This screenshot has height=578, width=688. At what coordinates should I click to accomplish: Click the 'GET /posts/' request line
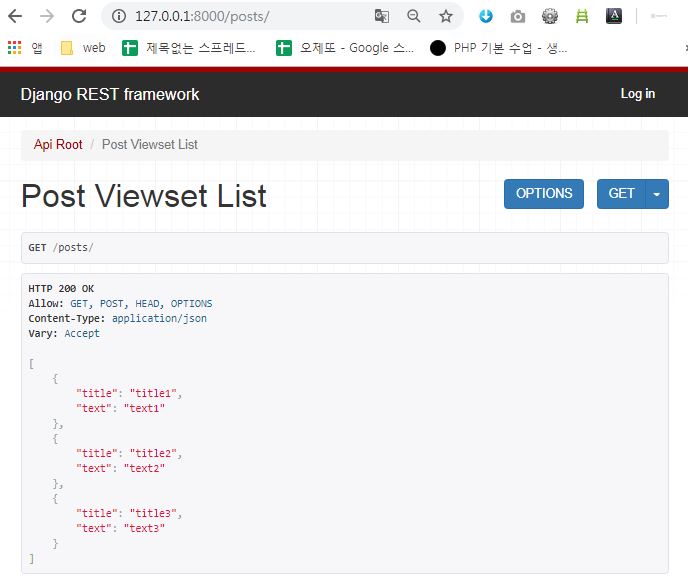[x=61, y=248]
